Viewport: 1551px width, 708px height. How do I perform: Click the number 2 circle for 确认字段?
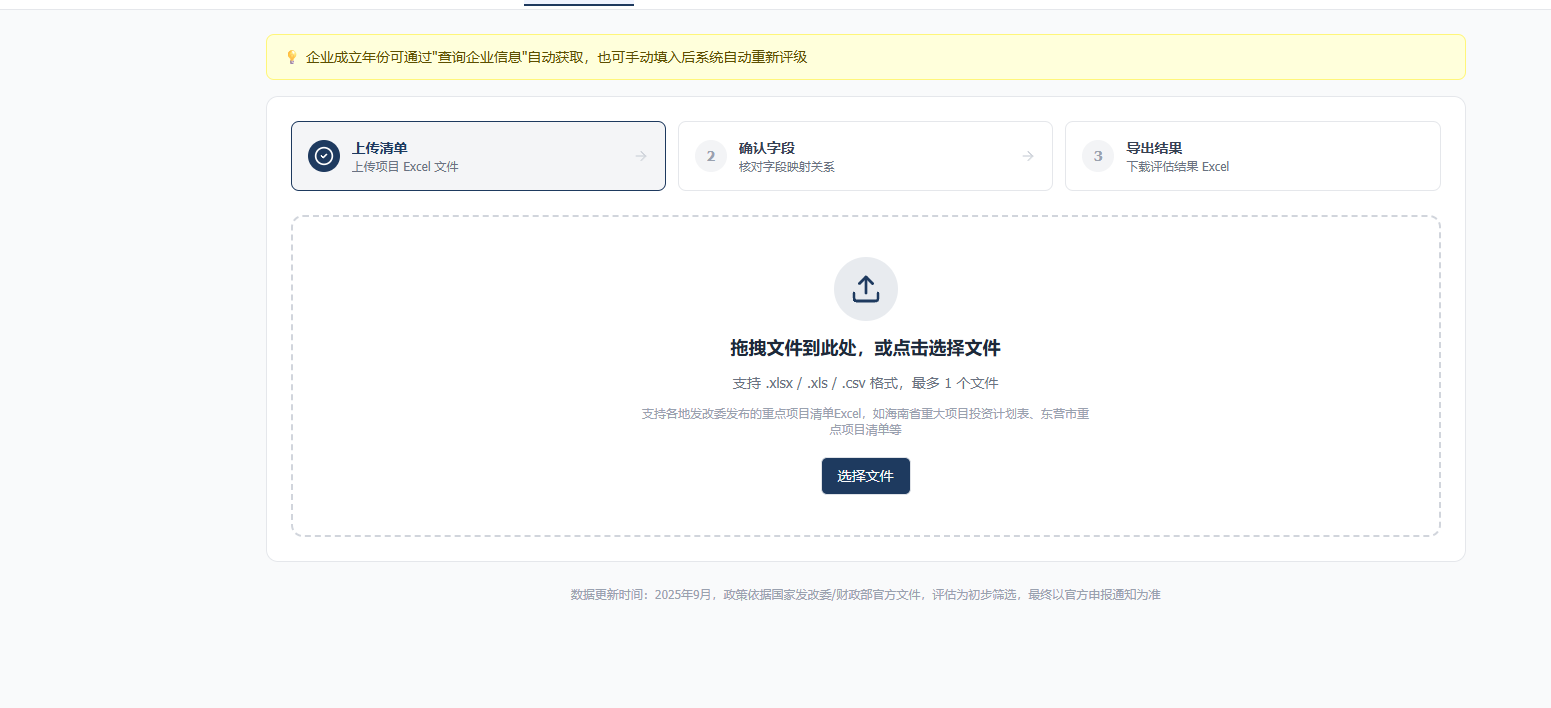click(x=711, y=156)
